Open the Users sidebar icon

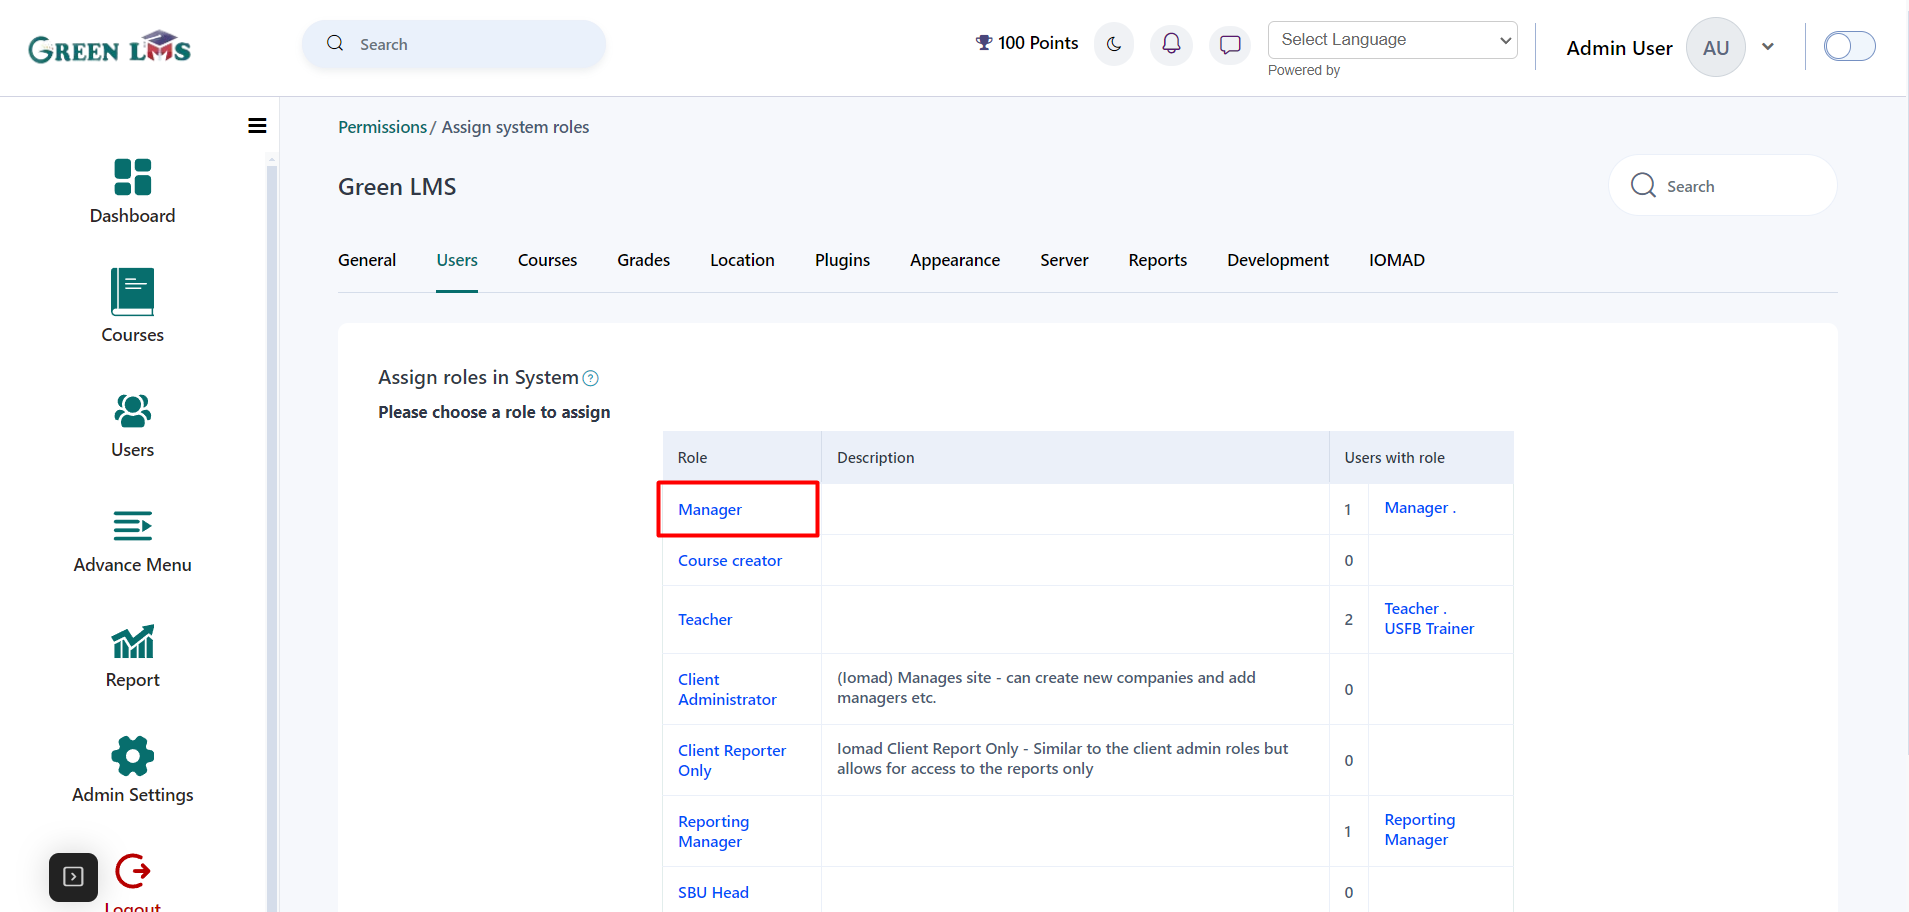[133, 410]
